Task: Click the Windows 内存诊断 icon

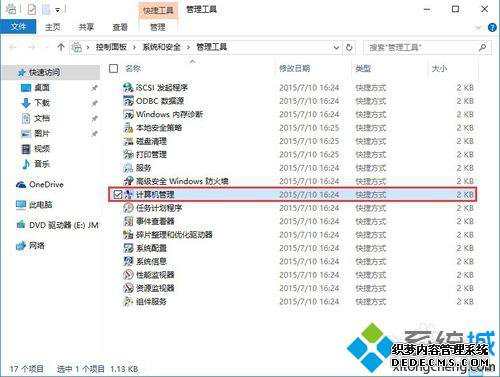Action: (x=128, y=114)
